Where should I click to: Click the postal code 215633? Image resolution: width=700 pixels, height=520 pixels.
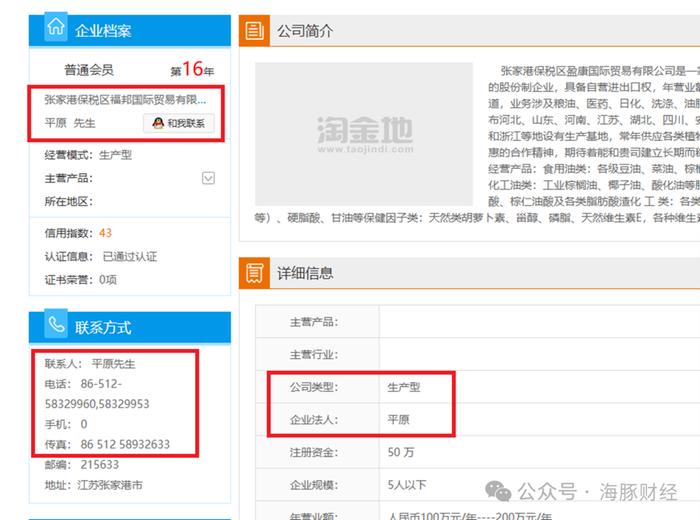point(100,465)
